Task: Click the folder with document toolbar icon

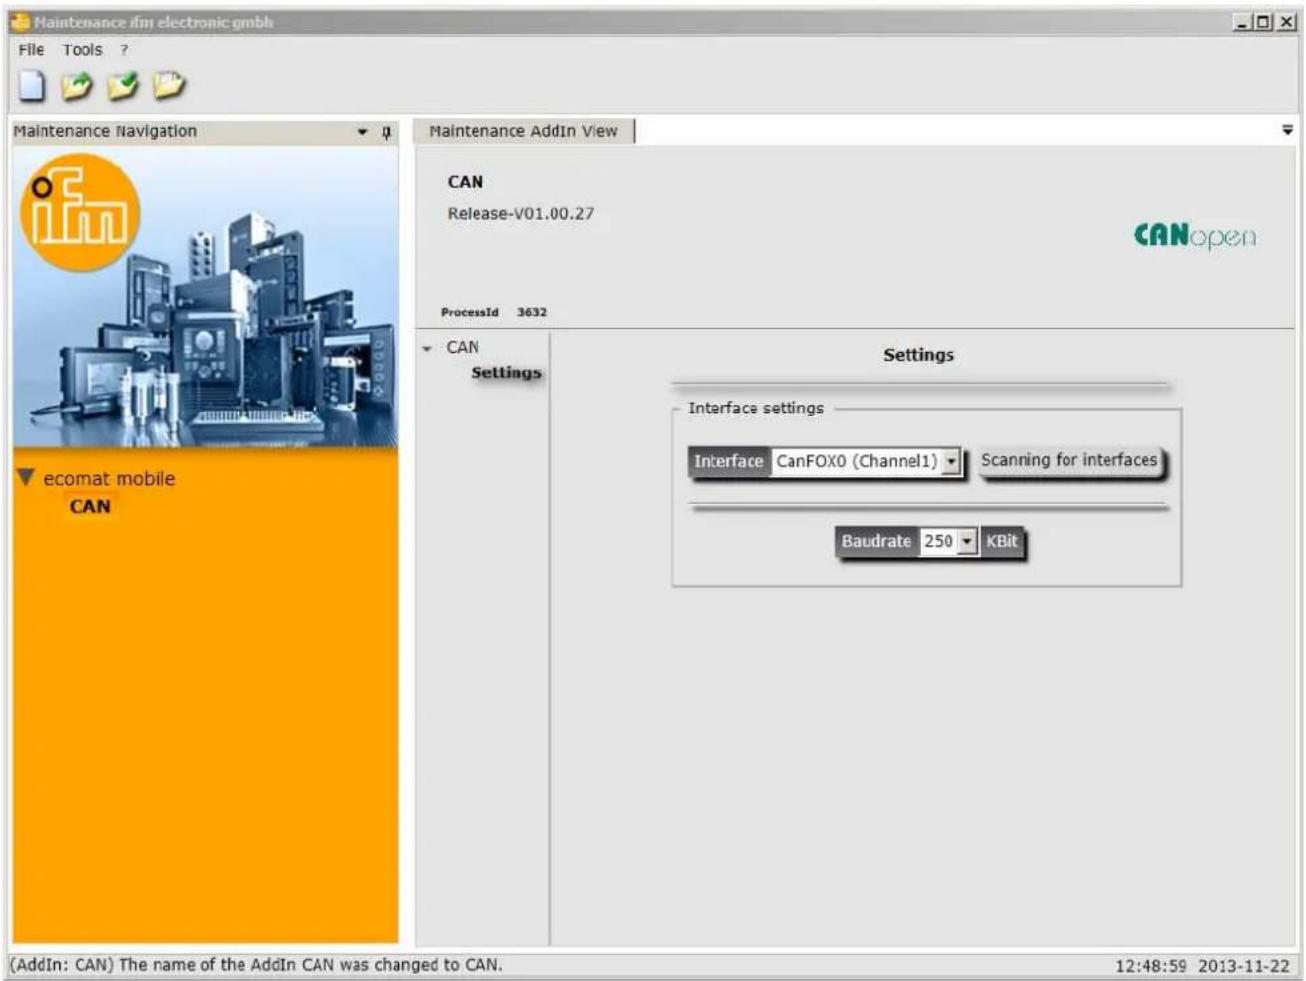Action: 169,86
